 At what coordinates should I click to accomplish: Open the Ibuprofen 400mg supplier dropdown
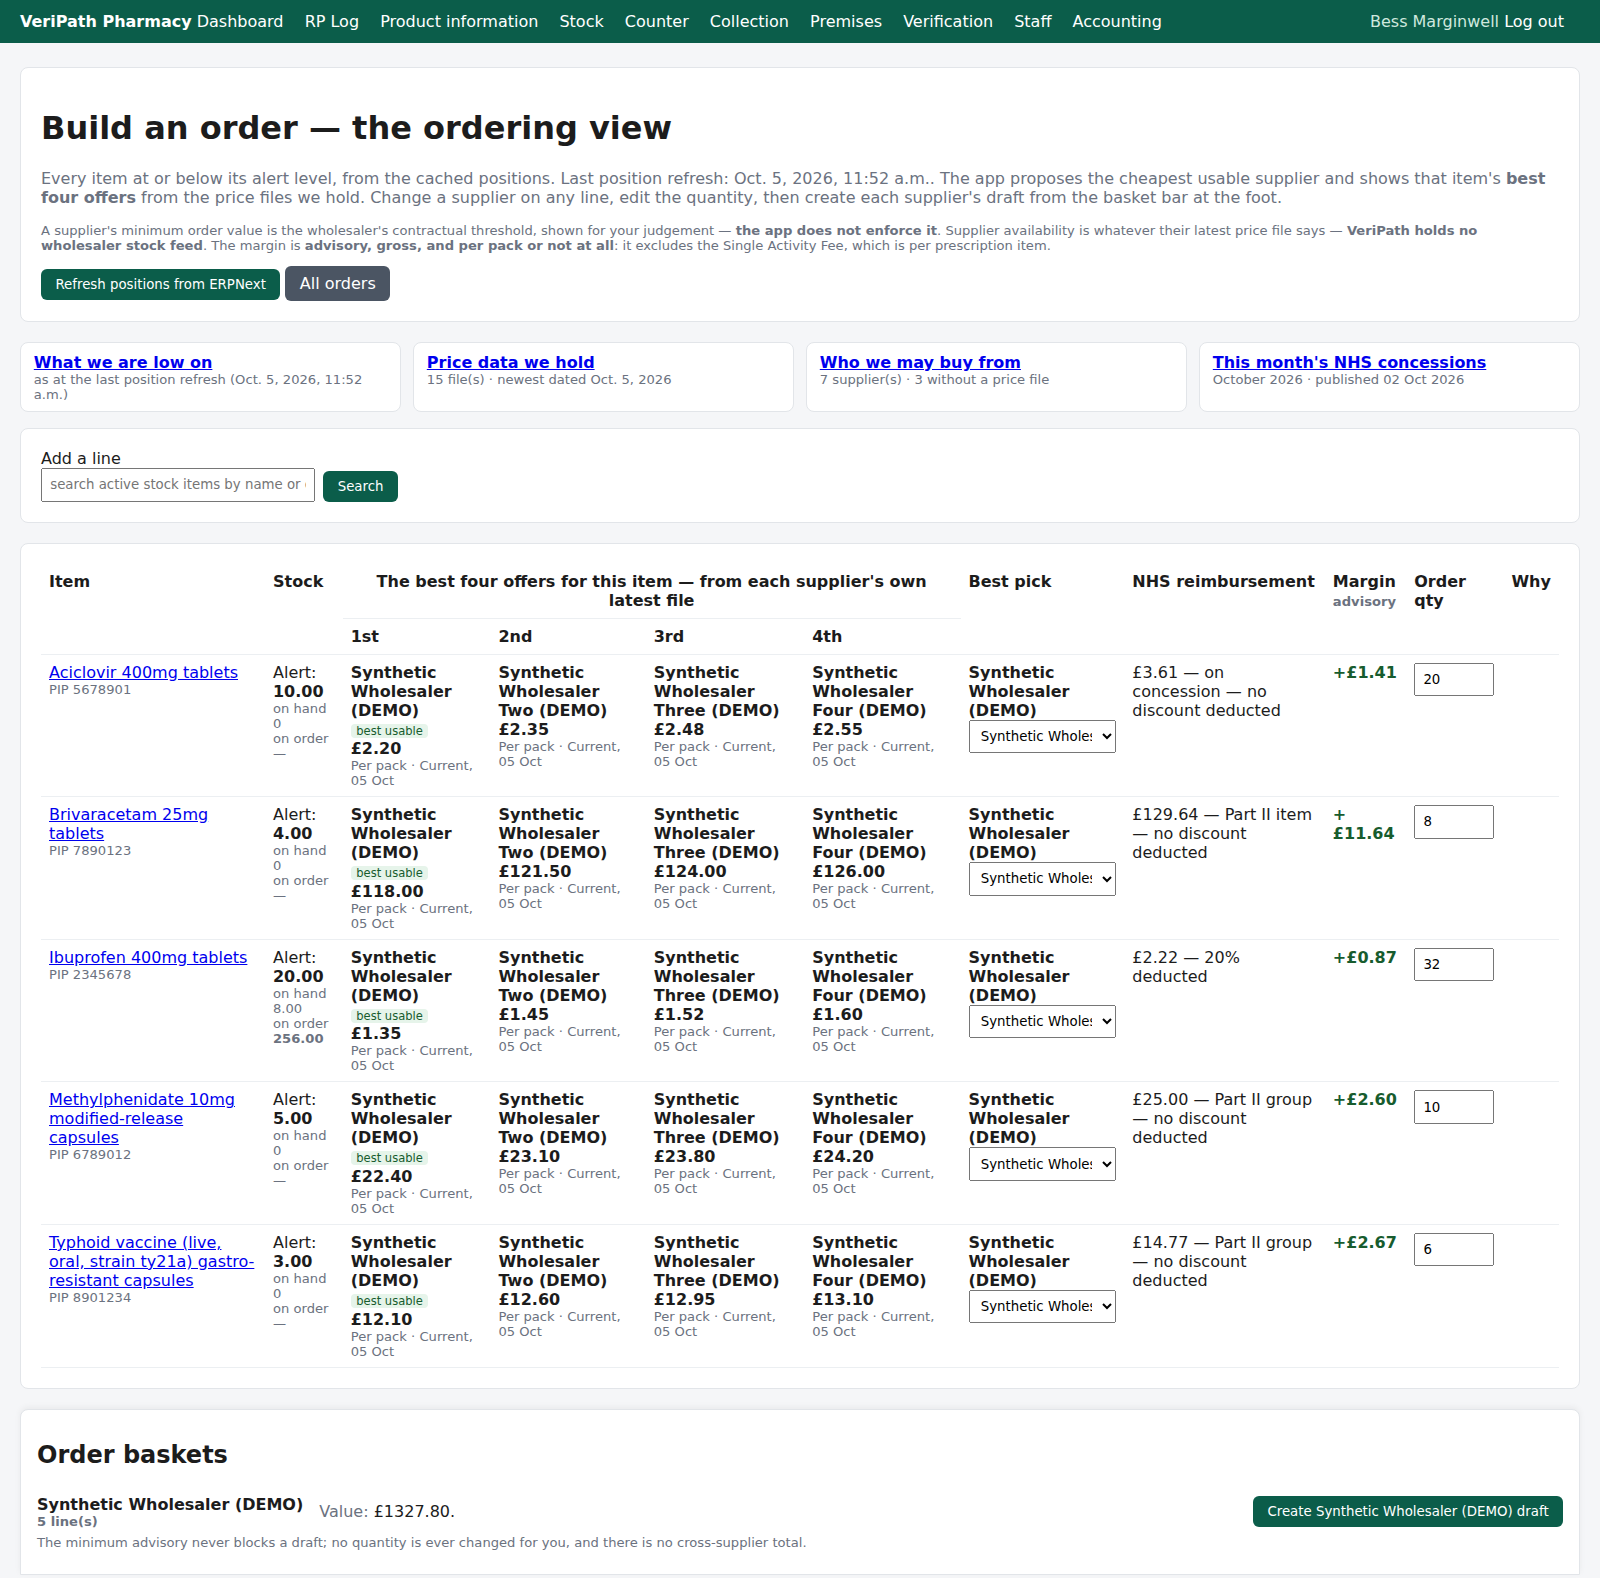1042,1021
